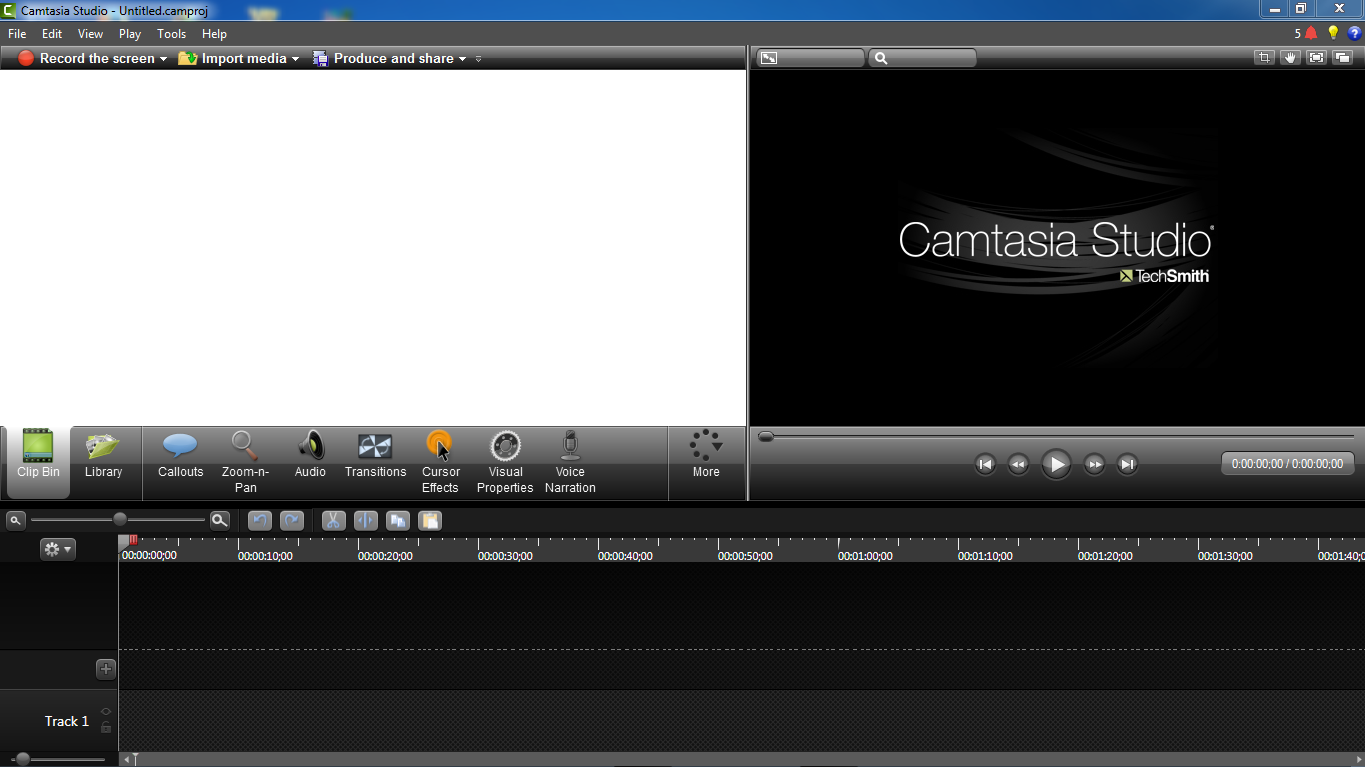Open the Visual Properties panel
This screenshot has height=767, width=1365.
[x=505, y=460]
